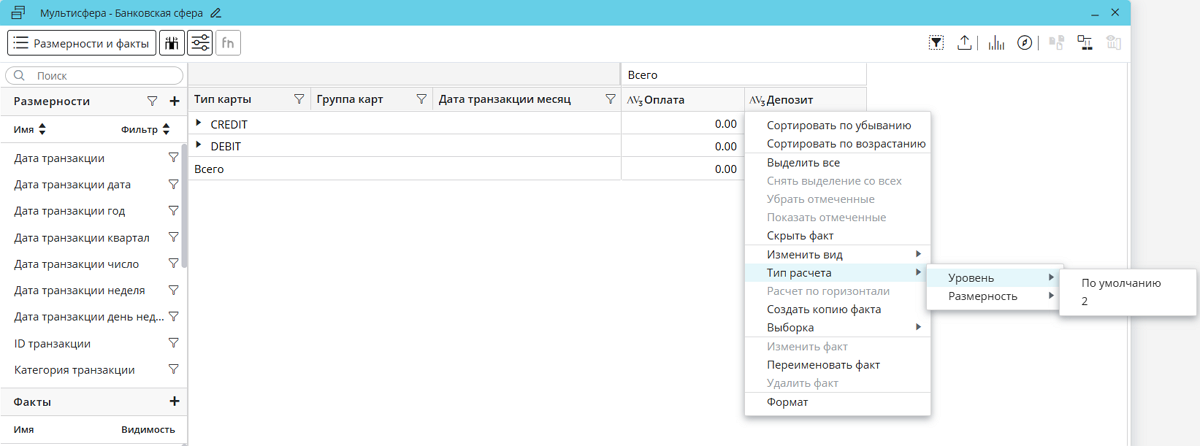Select level 2 in the Уровень submenu
The height and width of the screenshot is (446, 1200).
coord(1085,301)
